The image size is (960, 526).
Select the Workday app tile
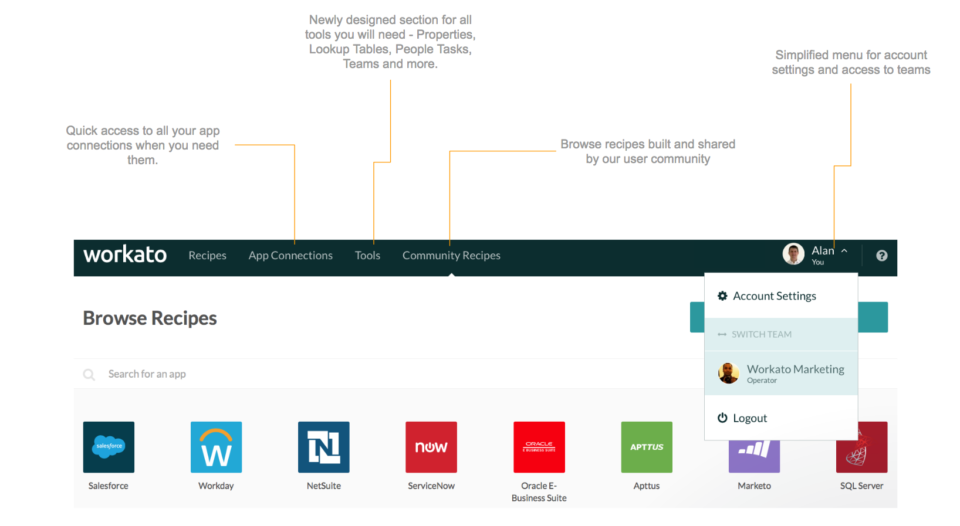coord(216,447)
